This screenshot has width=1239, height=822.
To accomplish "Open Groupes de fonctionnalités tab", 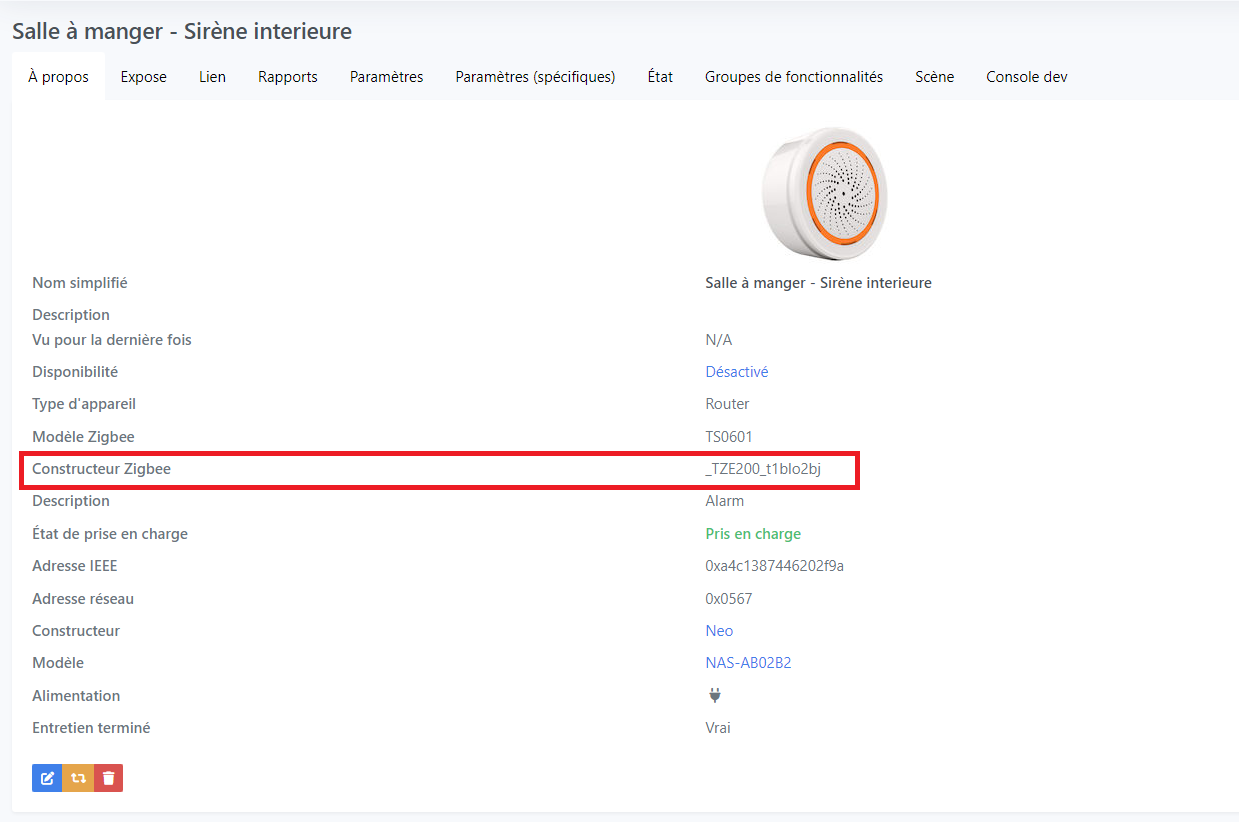I will [x=794, y=77].
